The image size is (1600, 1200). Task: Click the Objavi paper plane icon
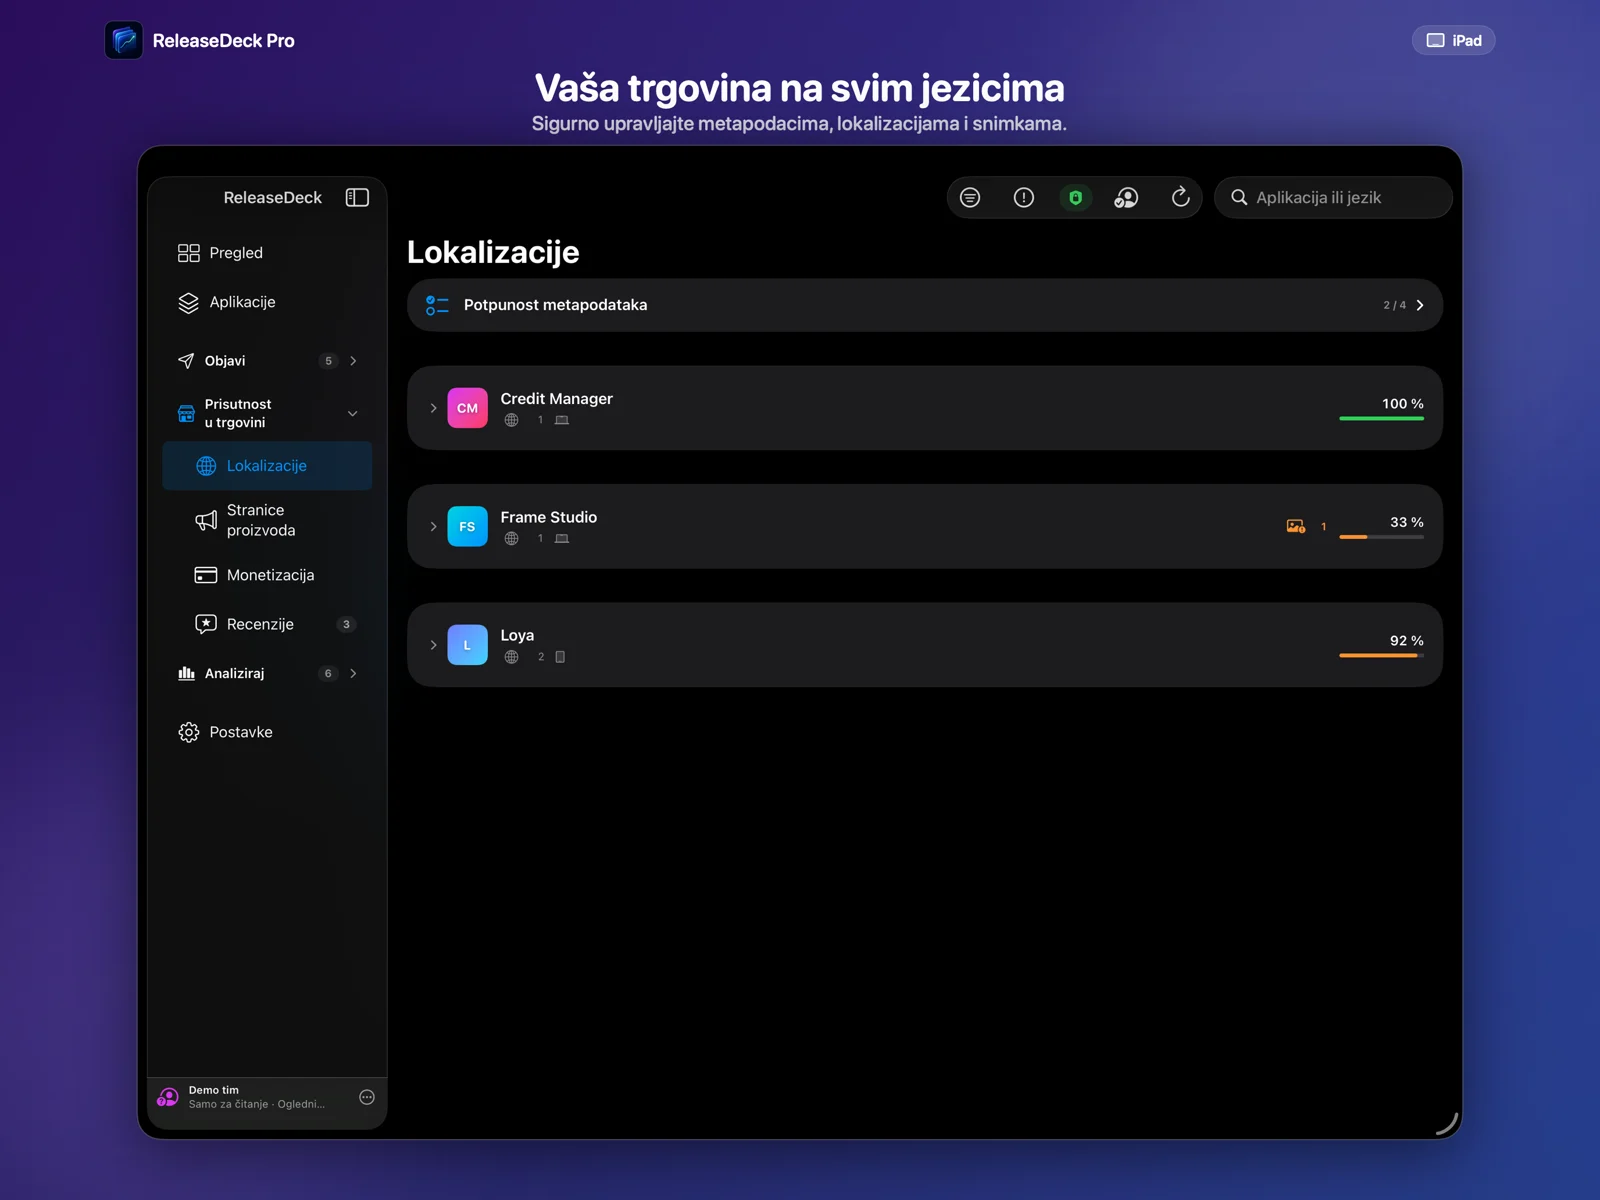coord(186,361)
